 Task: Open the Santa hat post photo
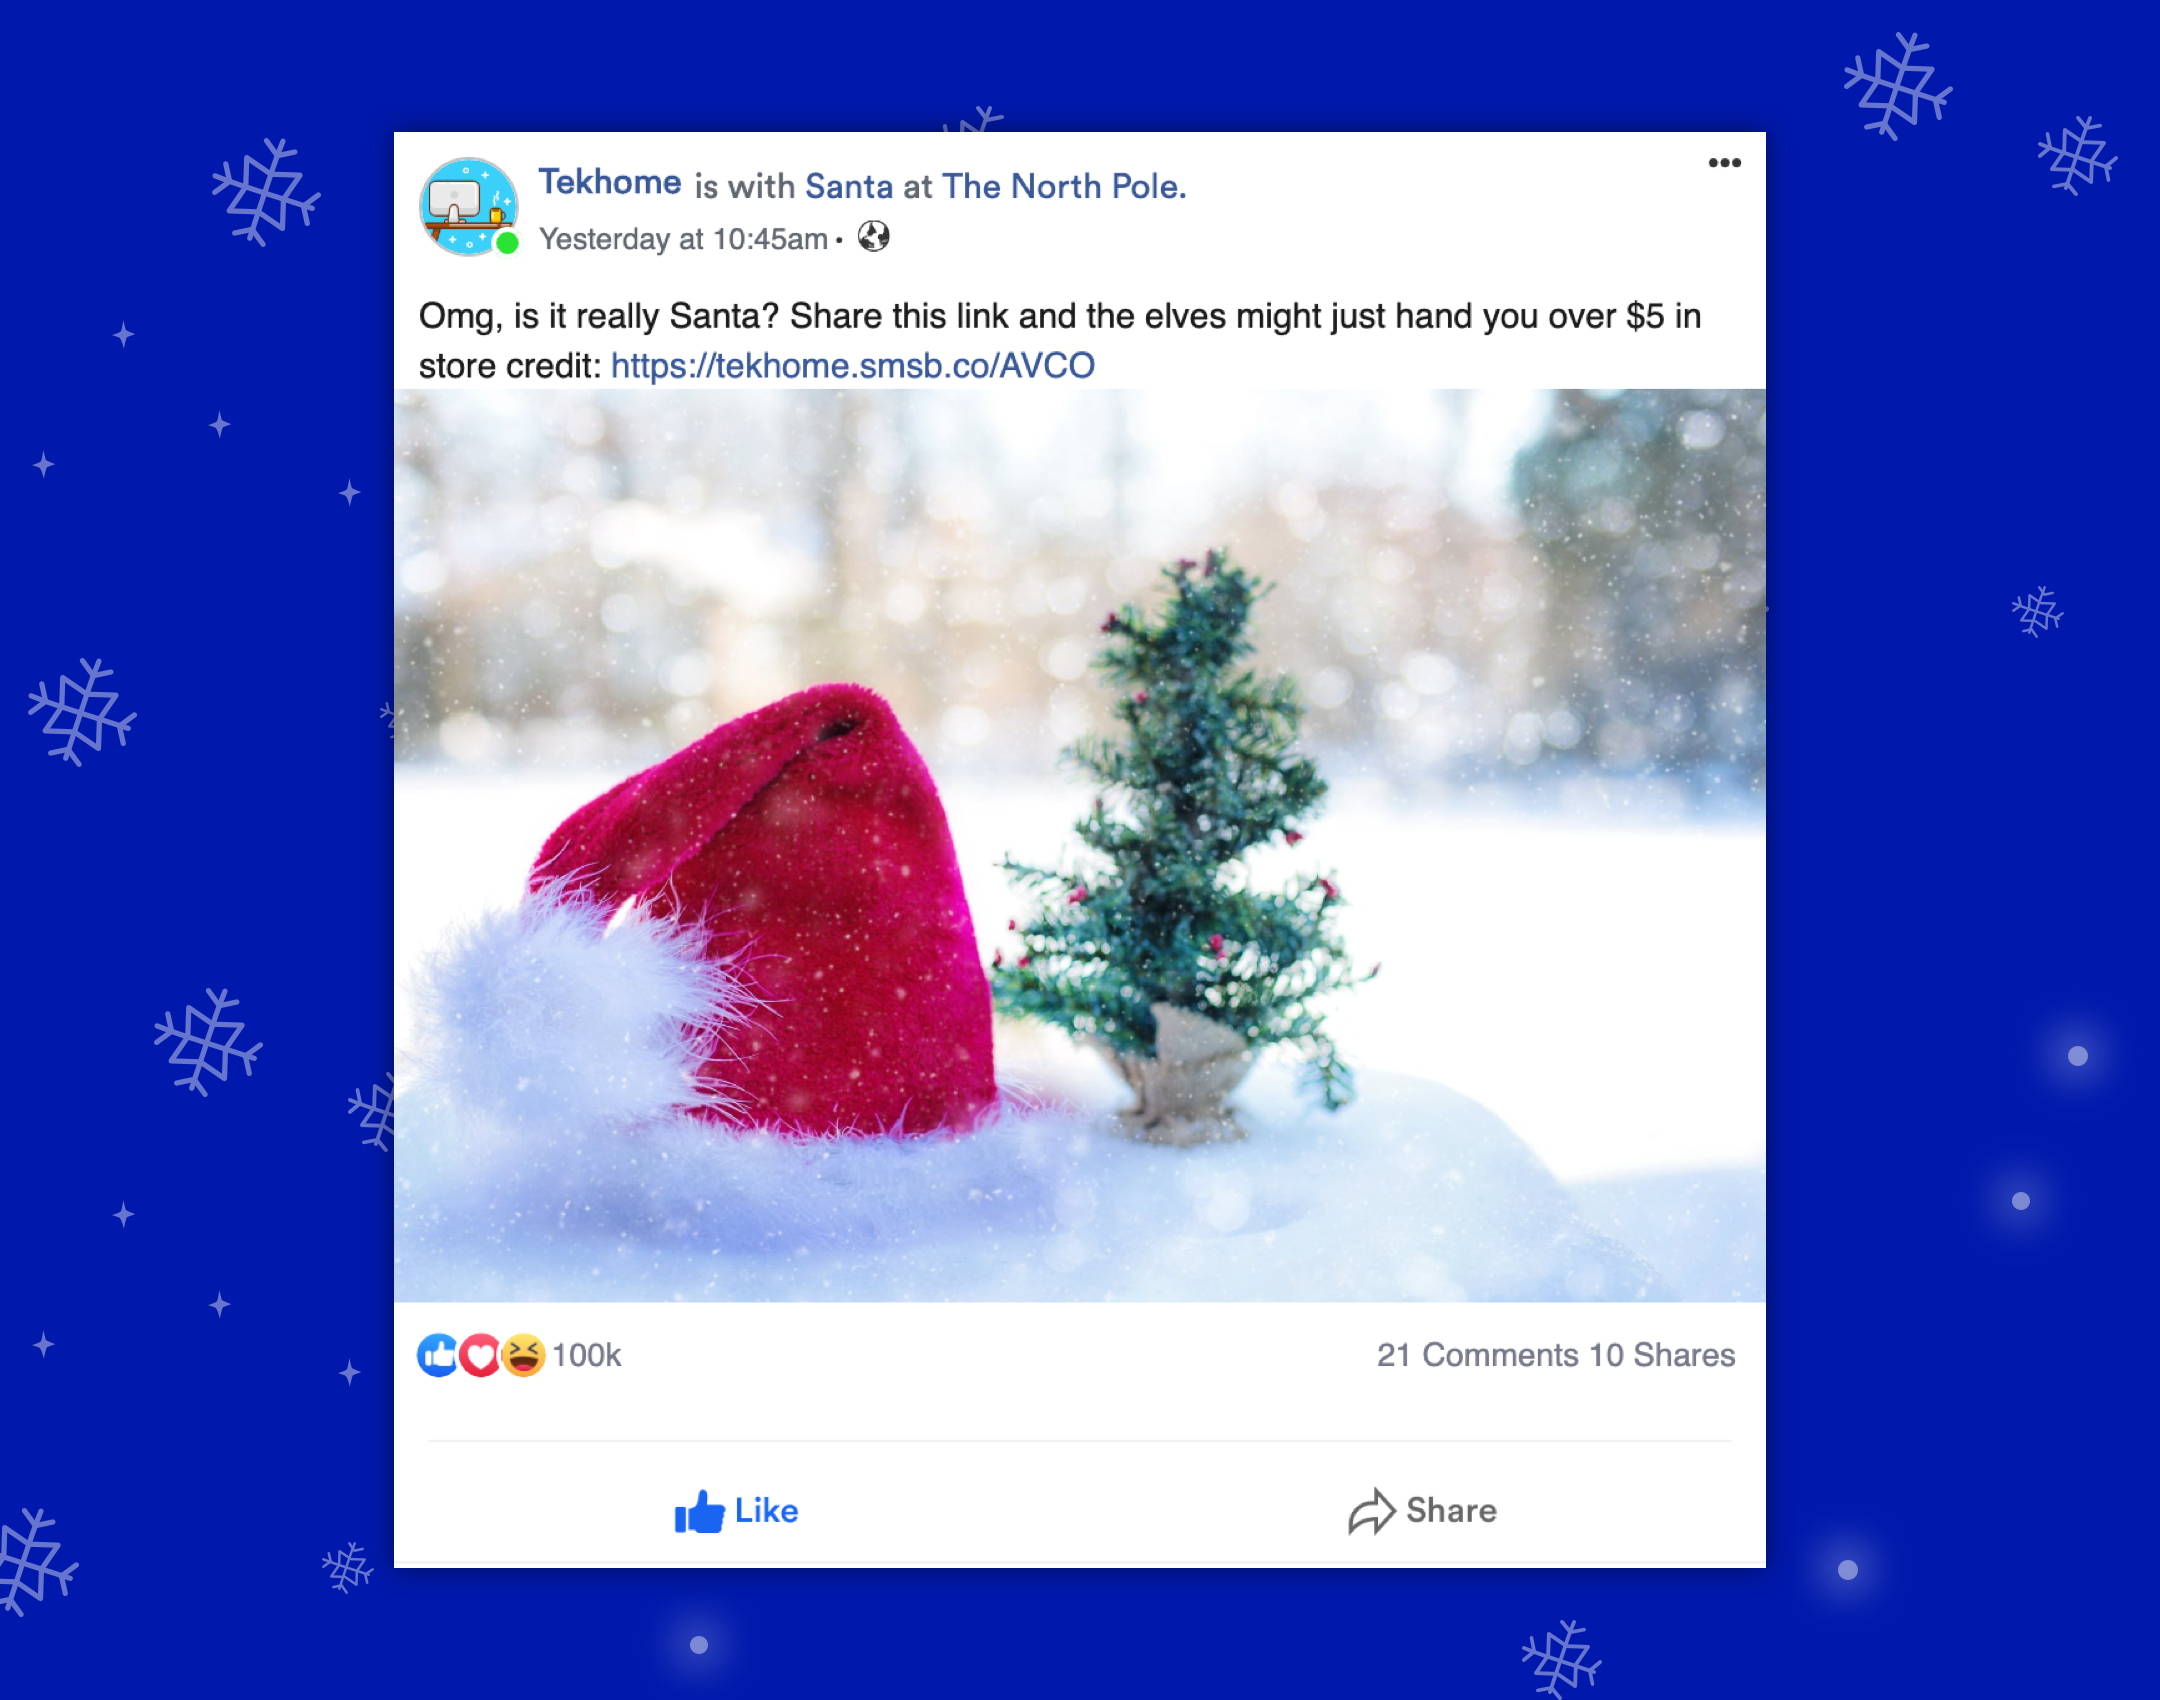(1080, 845)
